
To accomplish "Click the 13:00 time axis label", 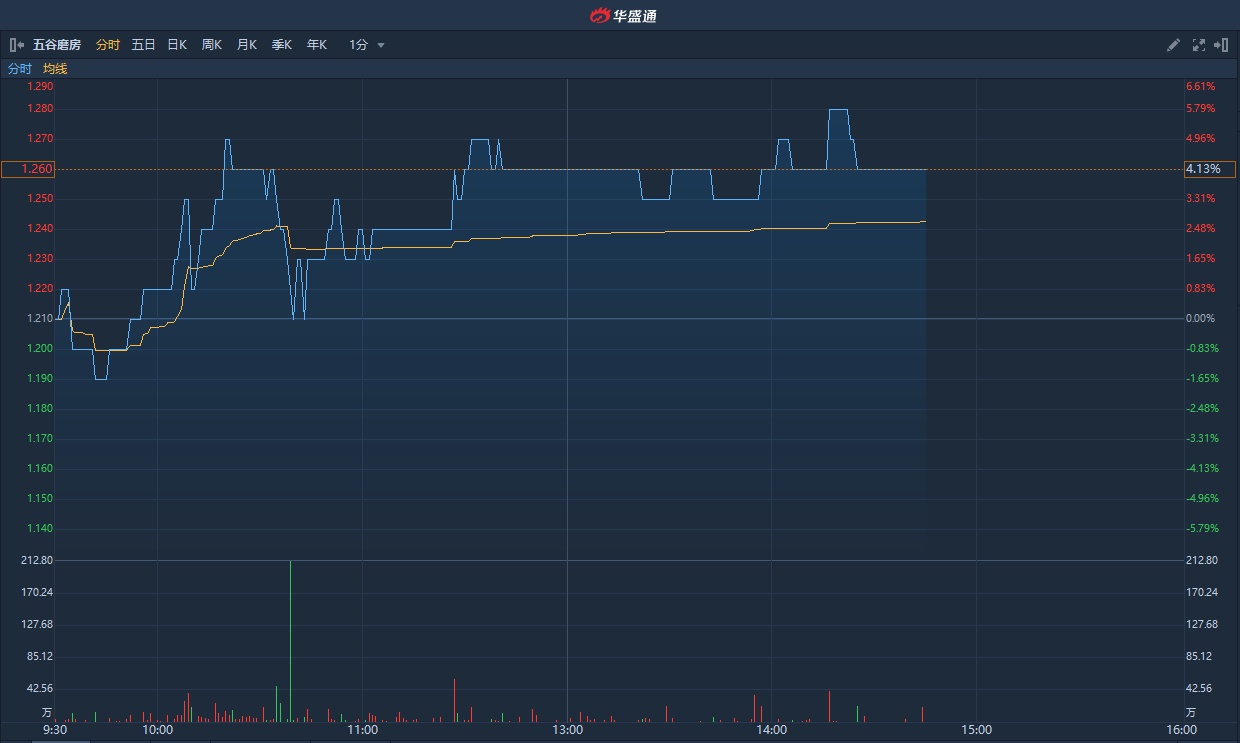I will click(x=567, y=730).
